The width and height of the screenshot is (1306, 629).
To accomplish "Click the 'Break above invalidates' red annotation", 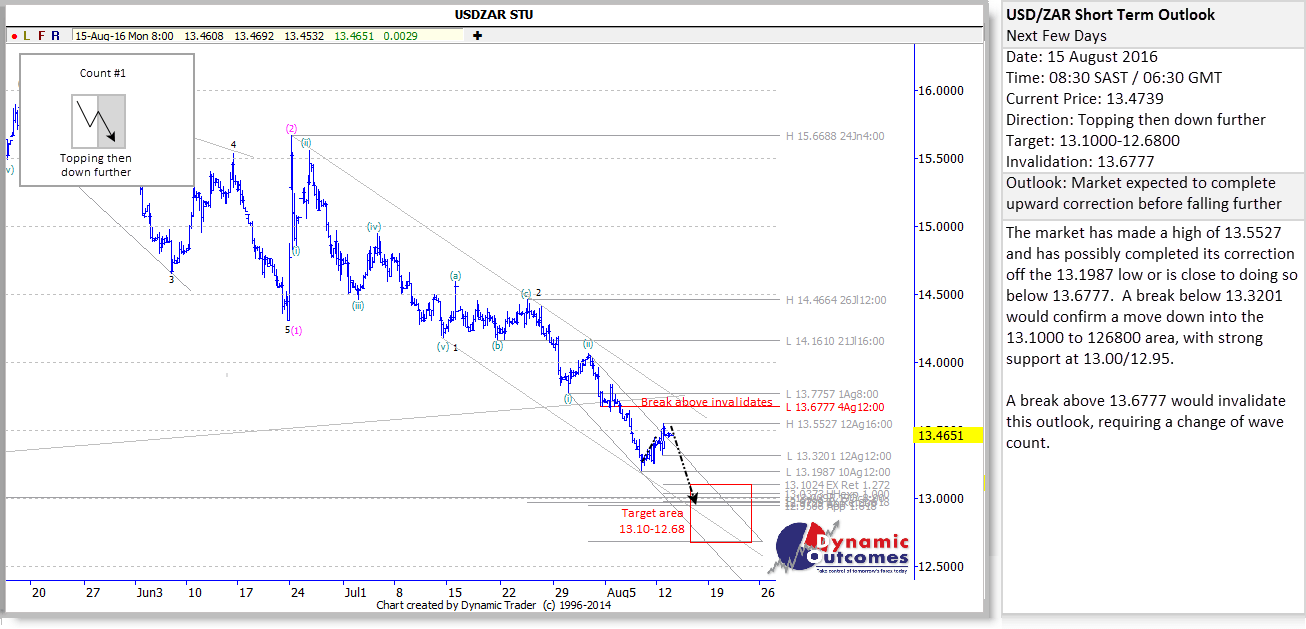I will (x=706, y=402).
